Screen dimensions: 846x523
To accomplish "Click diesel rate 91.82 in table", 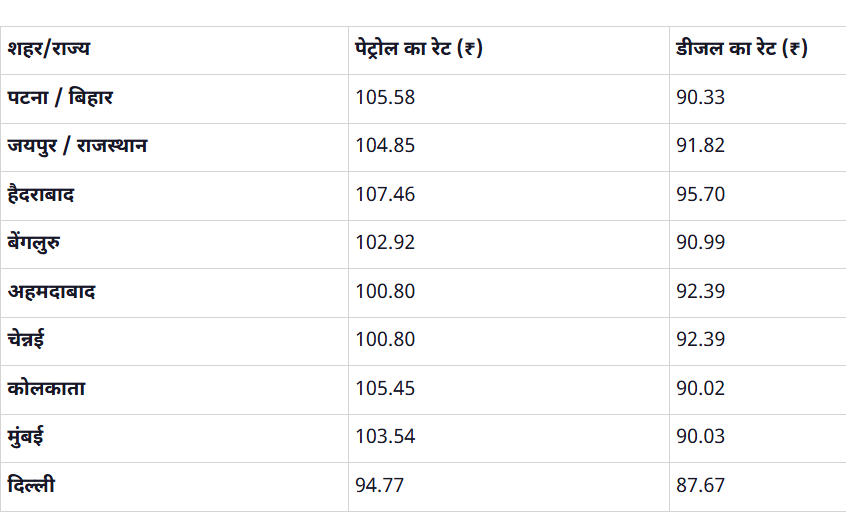I will 700,146.
